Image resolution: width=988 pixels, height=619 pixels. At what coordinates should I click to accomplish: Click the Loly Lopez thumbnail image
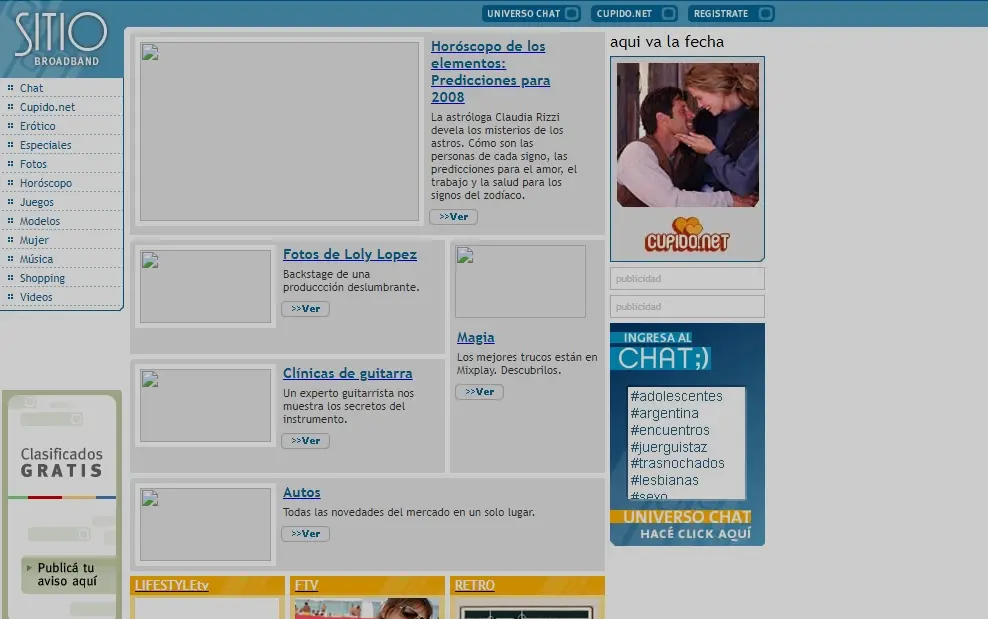(x=205, y=286)
